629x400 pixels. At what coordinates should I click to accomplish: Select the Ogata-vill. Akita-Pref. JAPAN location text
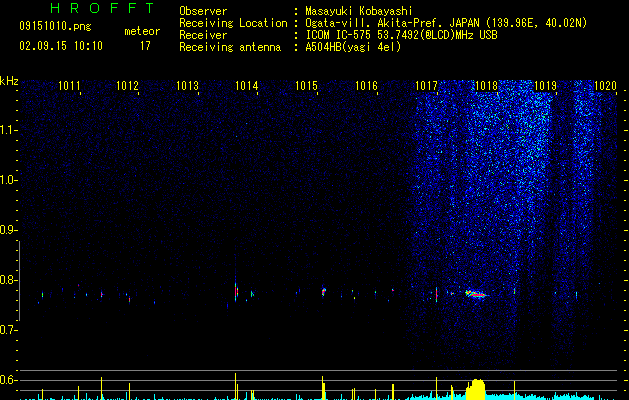point(446,23)
